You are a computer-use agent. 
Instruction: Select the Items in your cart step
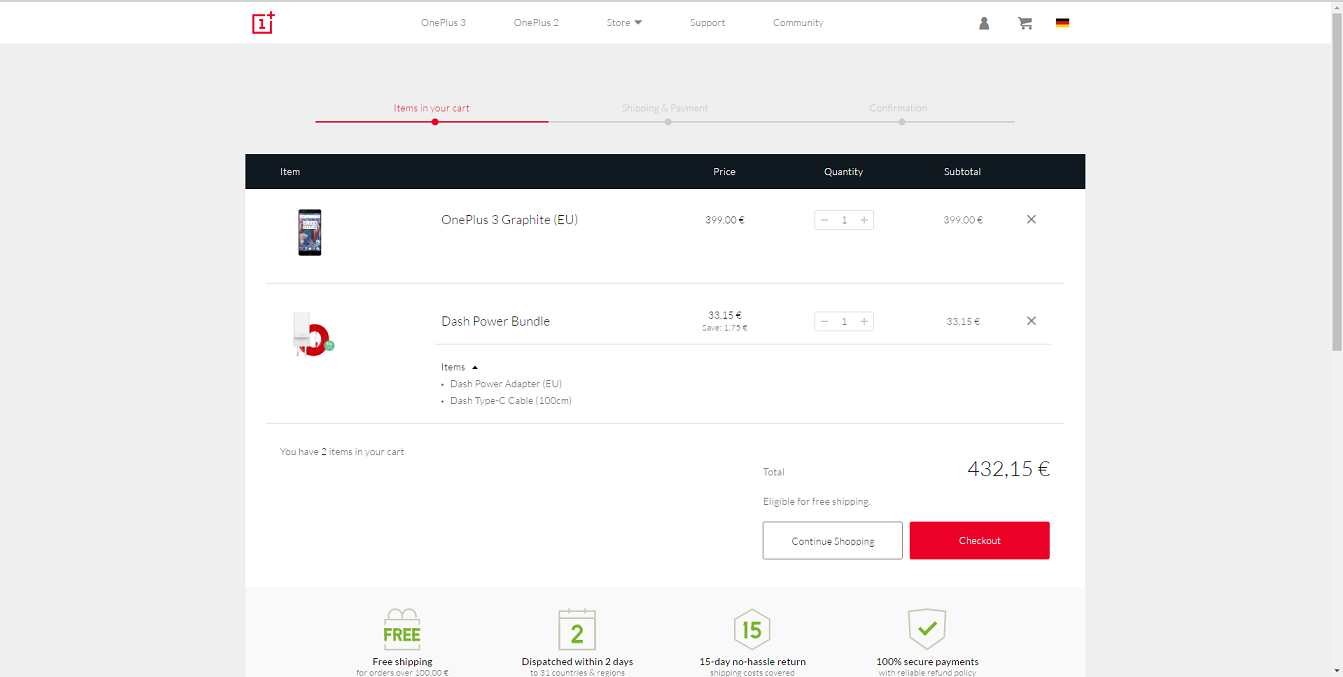point(431,108)
